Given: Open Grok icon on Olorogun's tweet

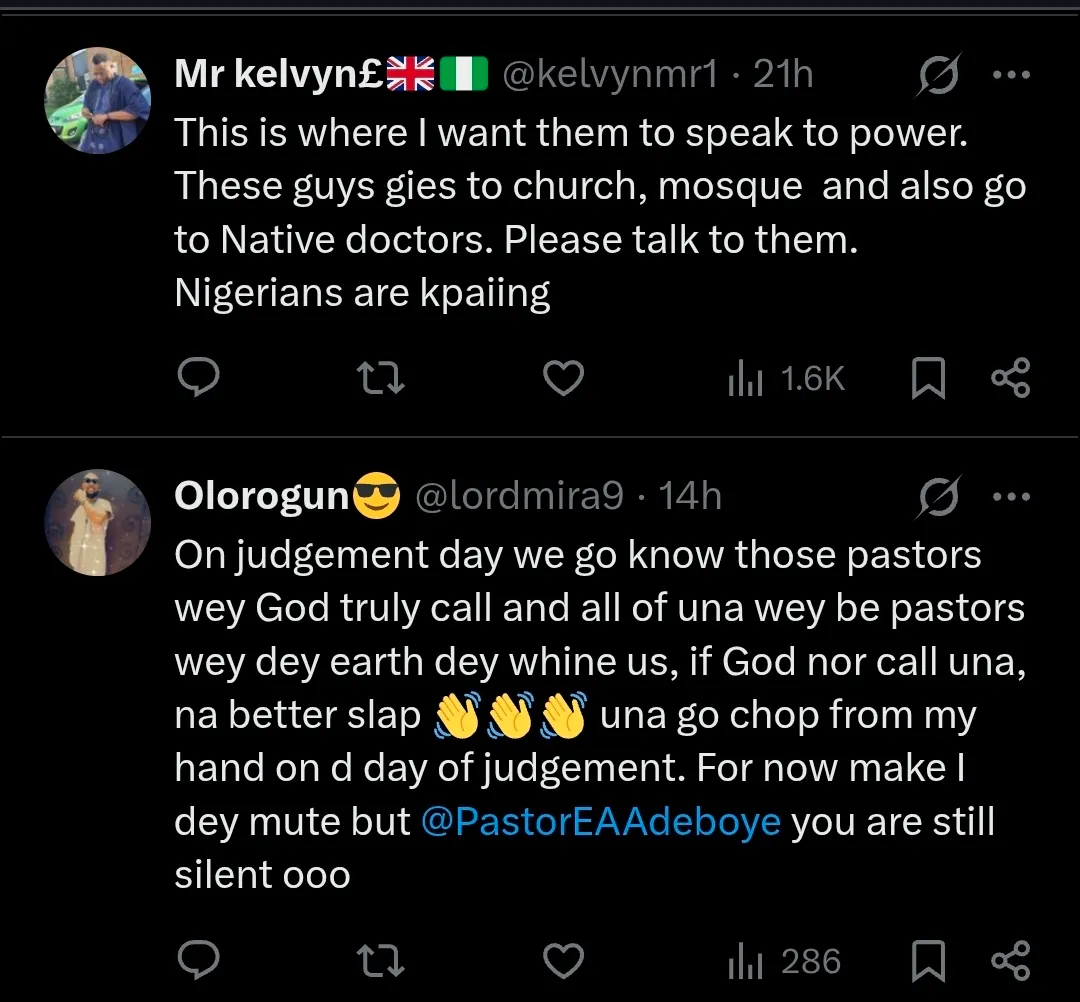Looking at the screenshot, I should (x=936, y=496).
